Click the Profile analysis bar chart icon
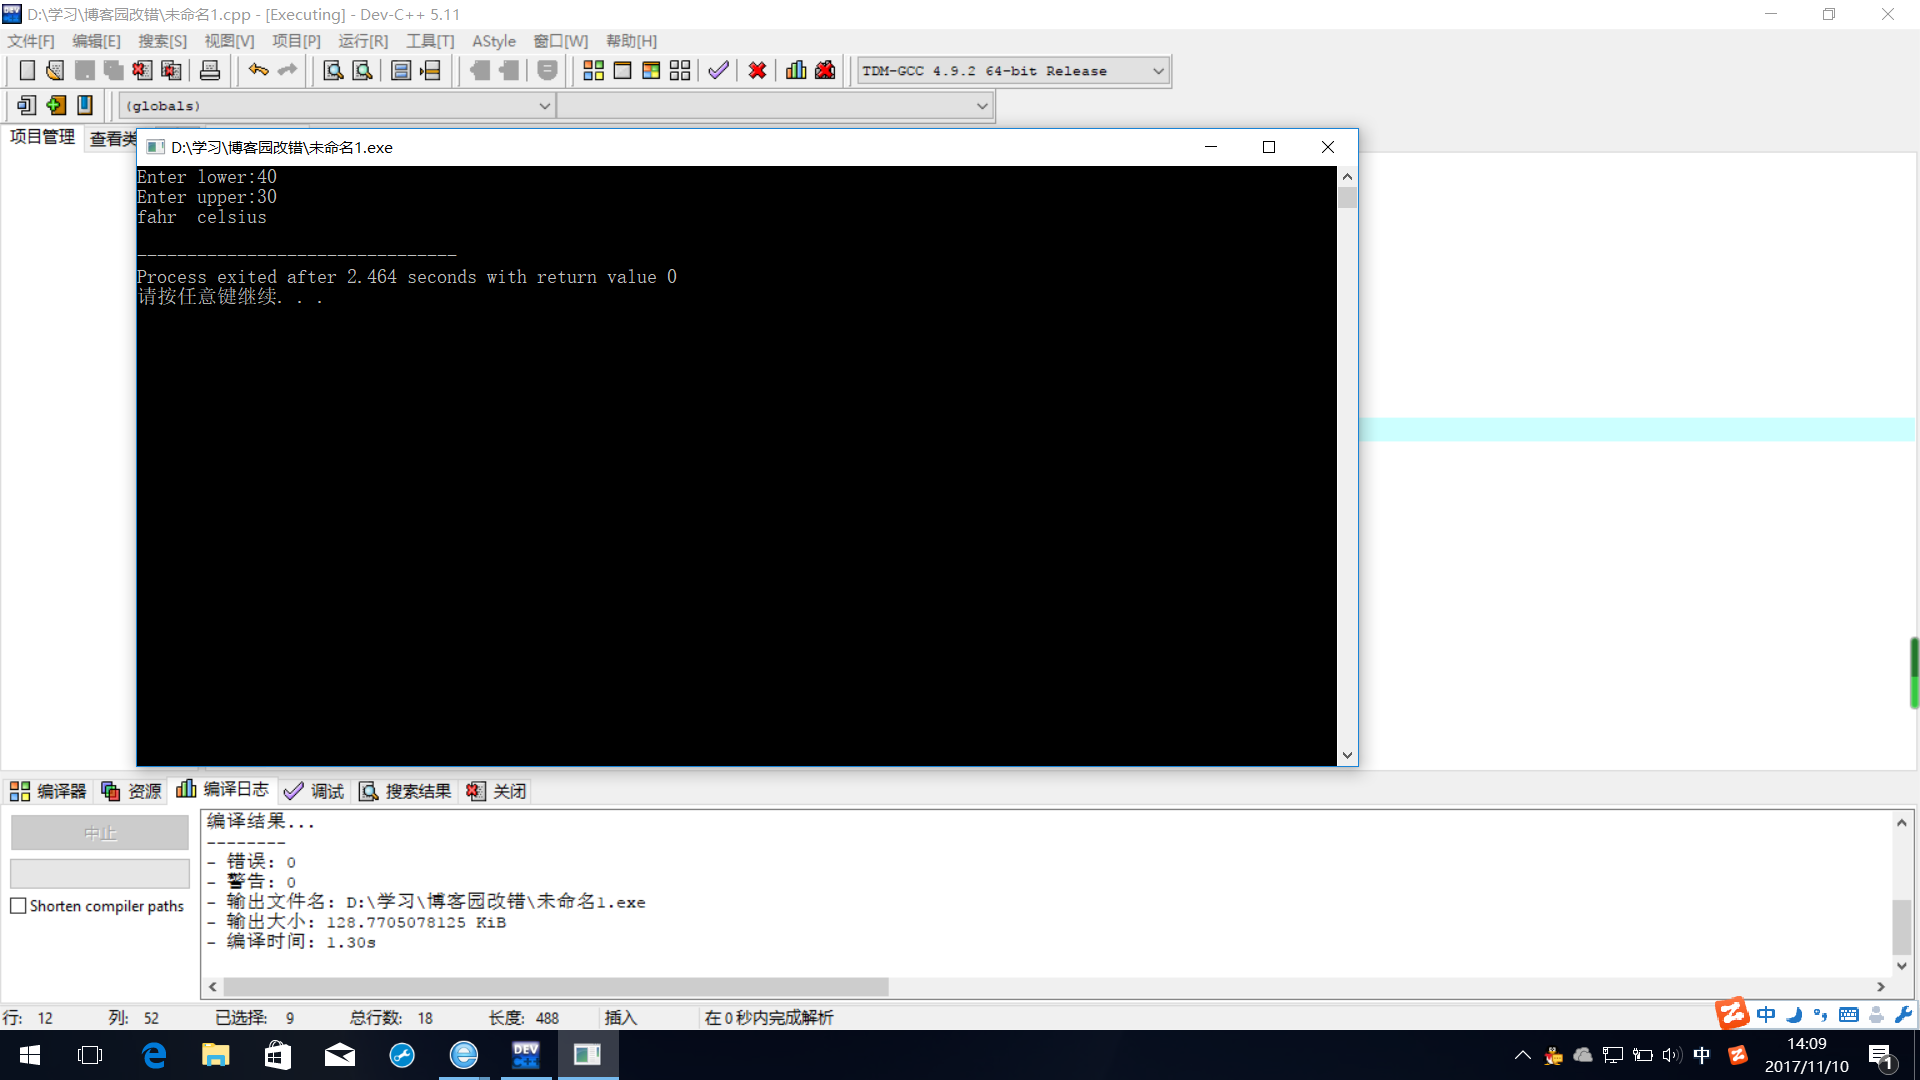The height and width of the screenshot is (1080, 1920). (x=796, y=71)
